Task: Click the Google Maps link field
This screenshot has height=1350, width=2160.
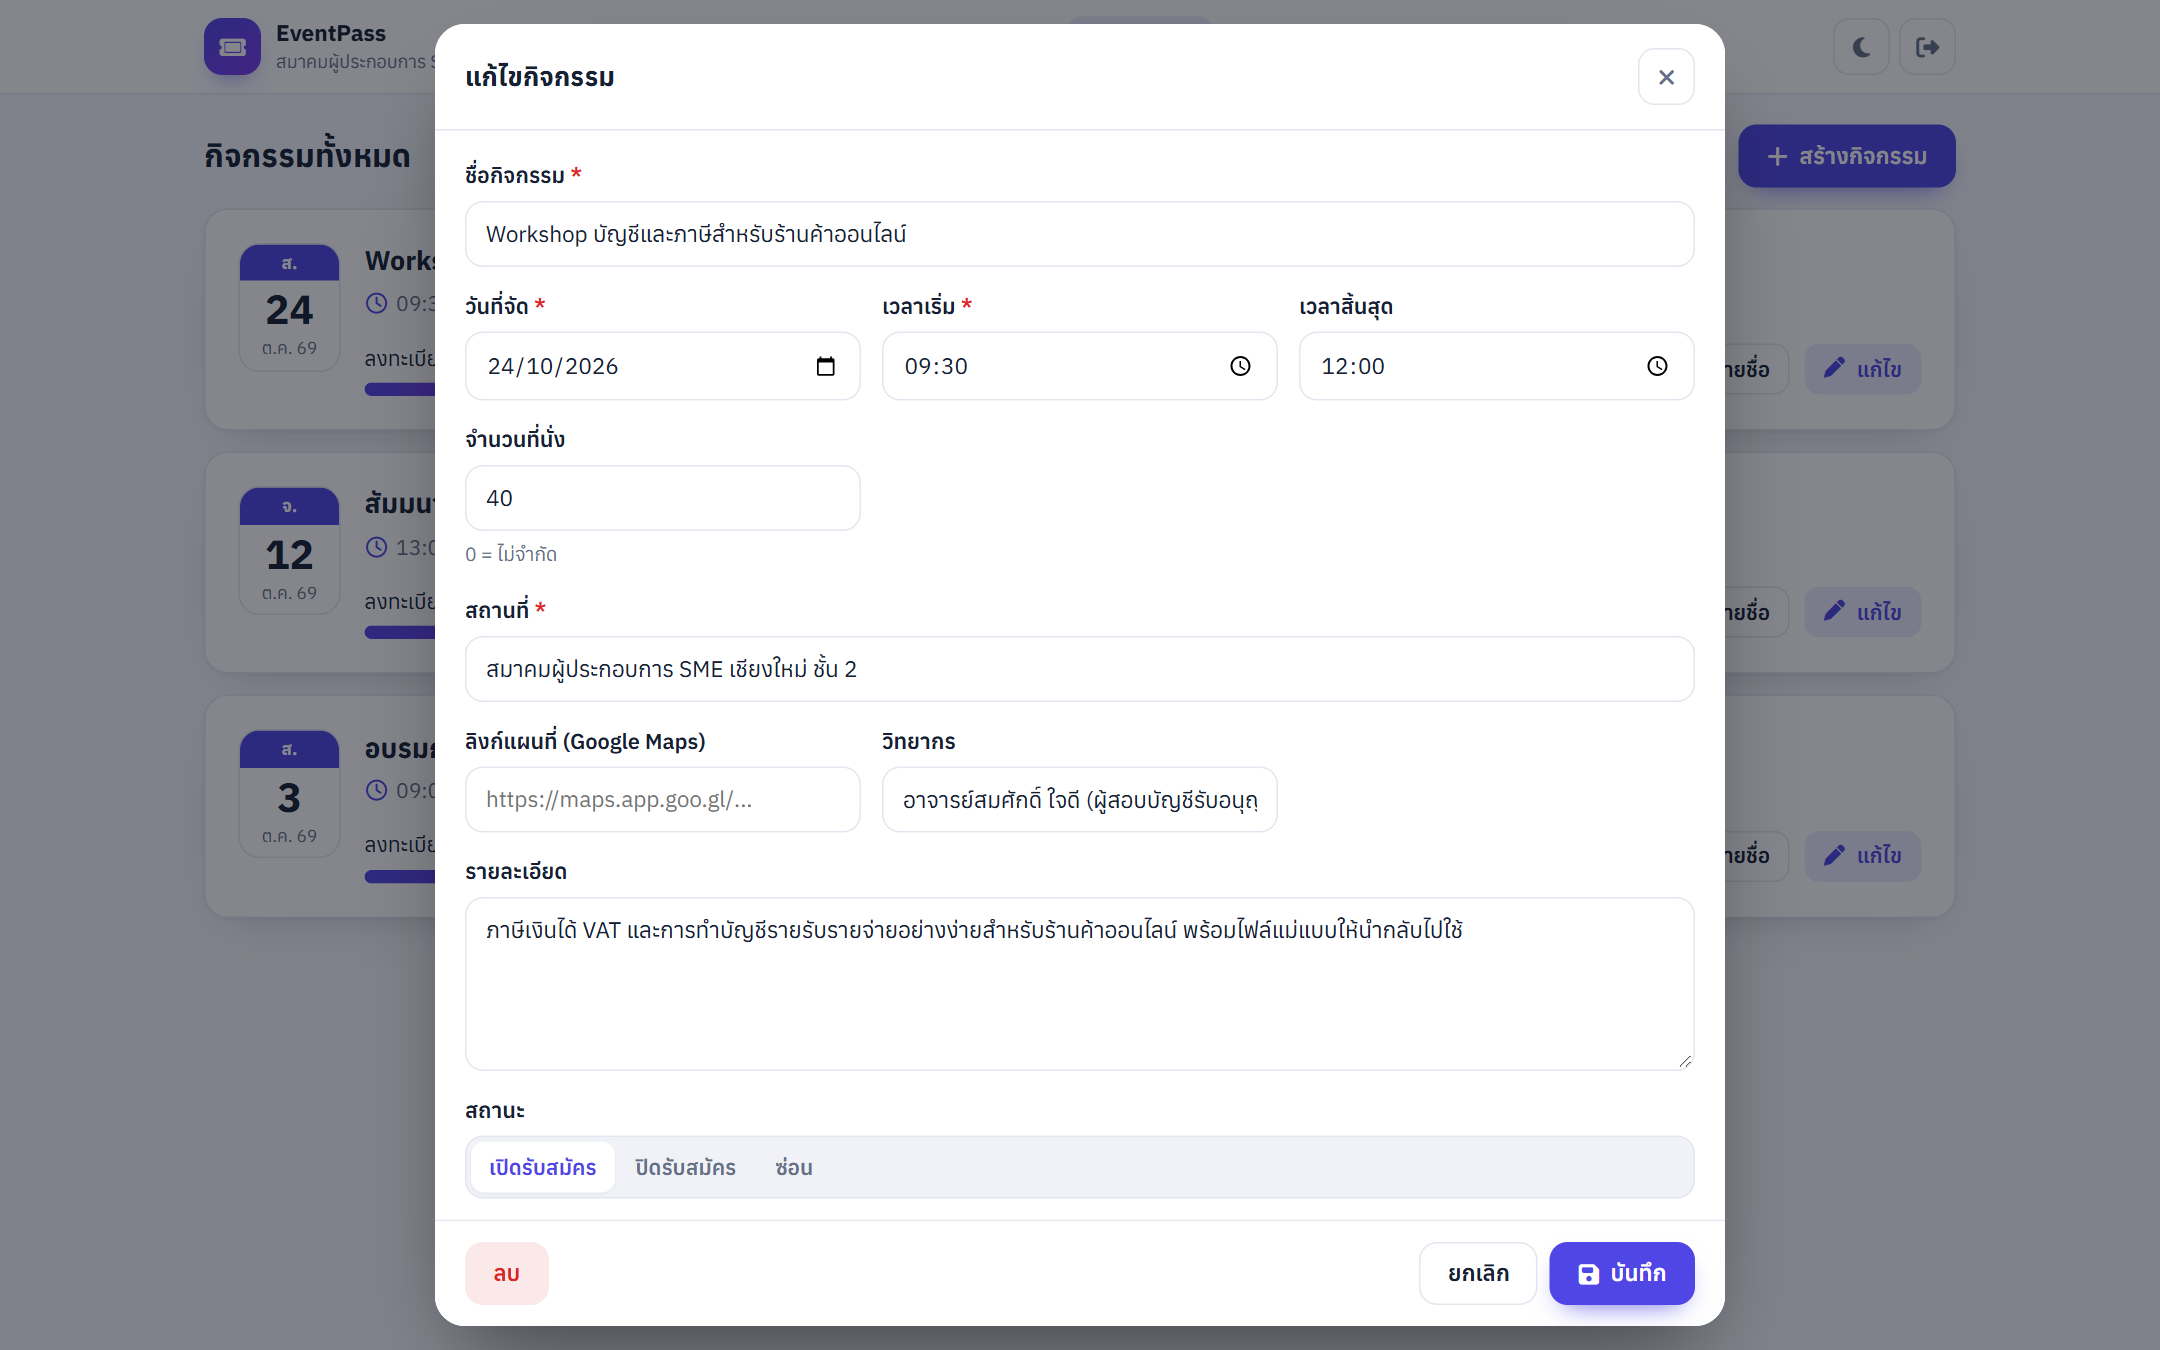Action: point(662,800)
